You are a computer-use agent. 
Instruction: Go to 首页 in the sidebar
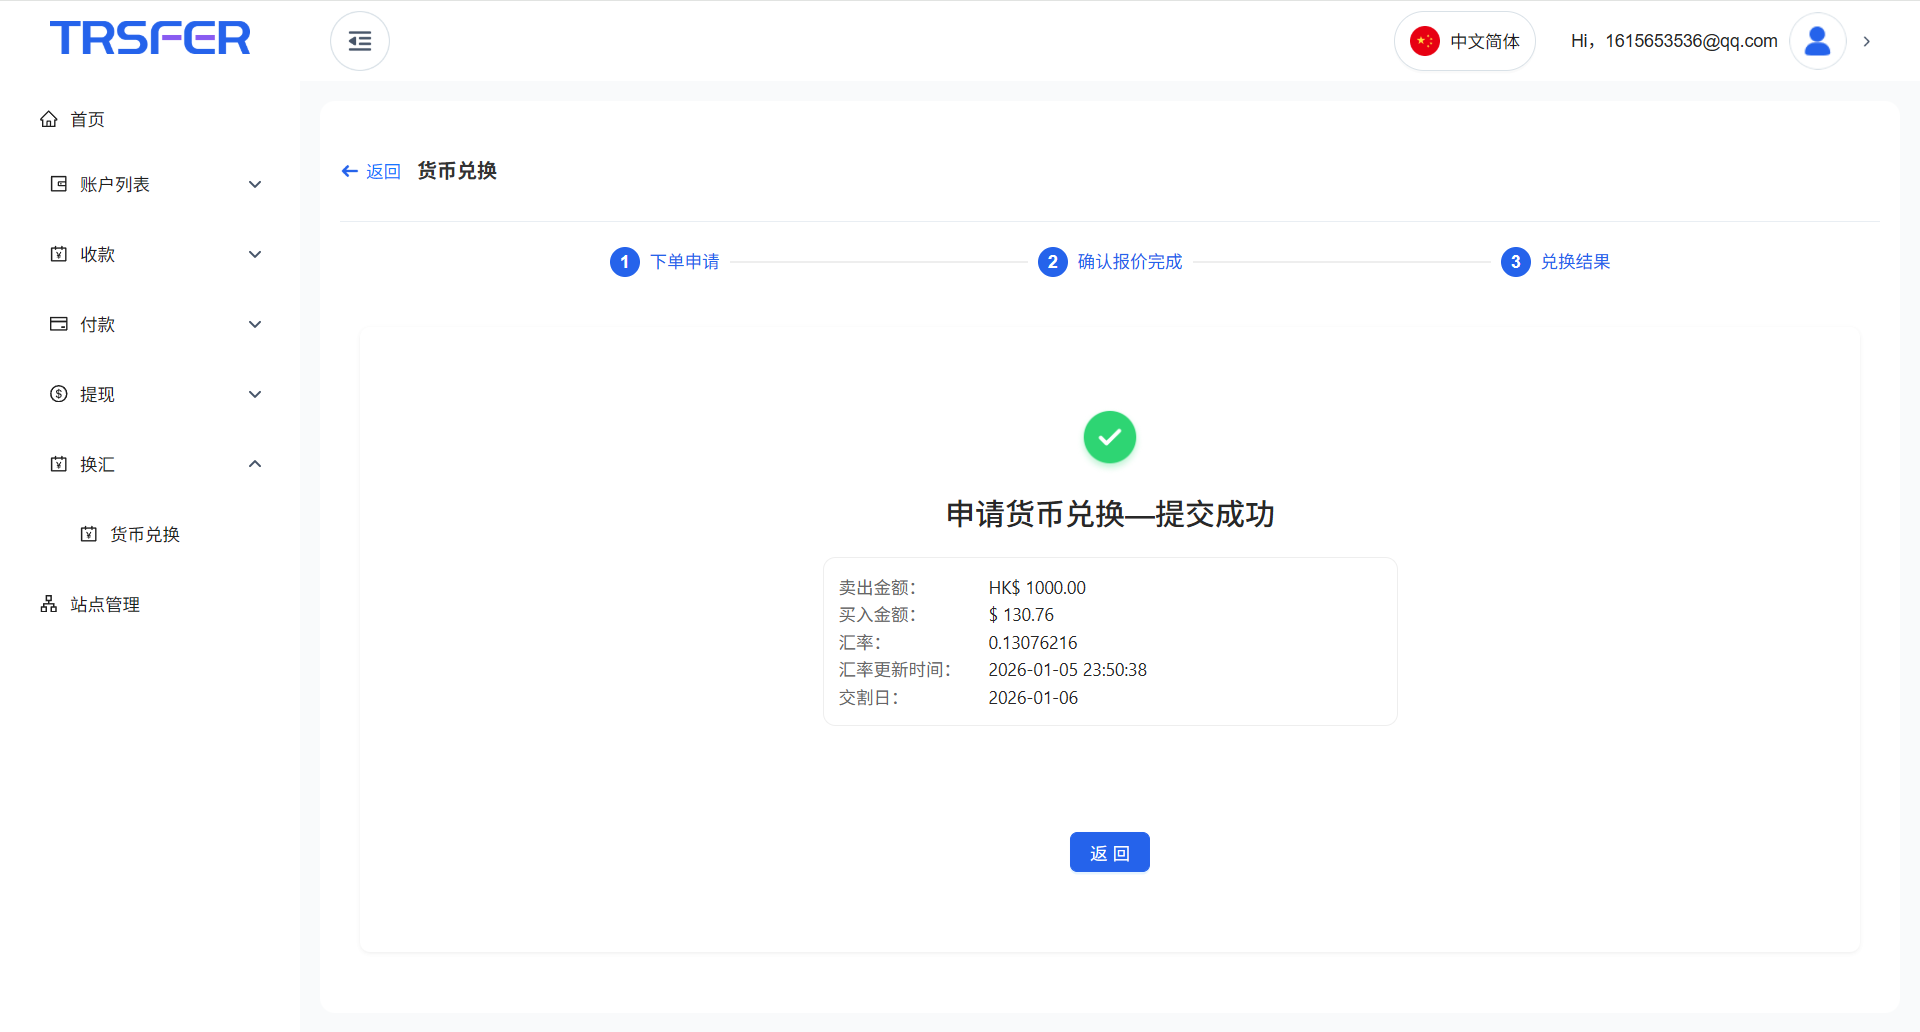click(88, 119)
